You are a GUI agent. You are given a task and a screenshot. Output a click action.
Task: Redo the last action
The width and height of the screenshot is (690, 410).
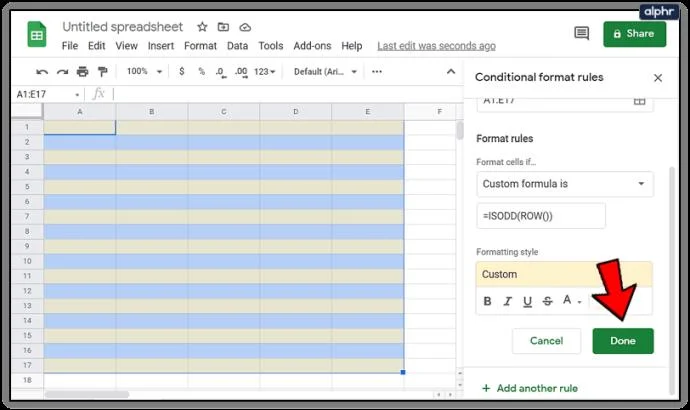point(62,72)
